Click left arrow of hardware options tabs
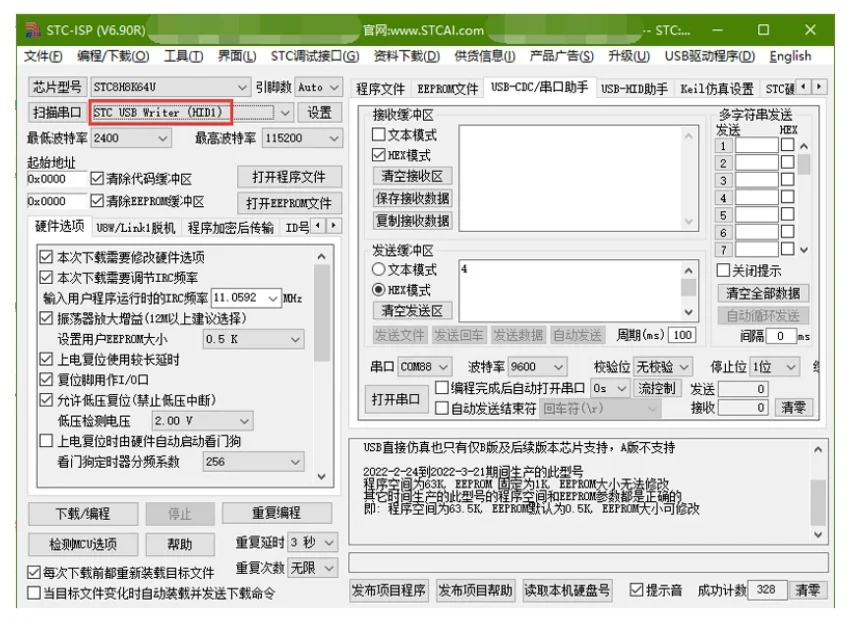This screenshot has width=851, height=624. point(318,225)
